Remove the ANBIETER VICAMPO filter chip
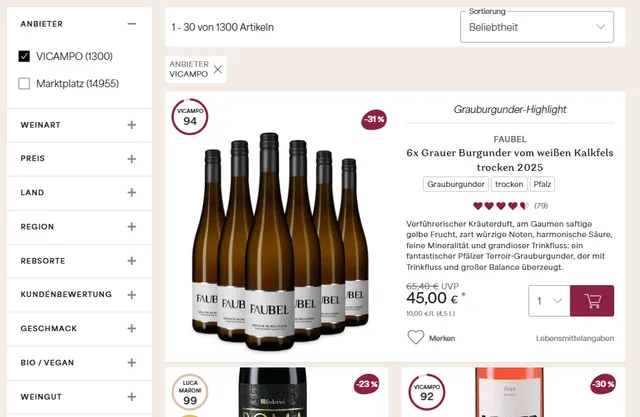The image size is (640, 417). [x=218, y=69]
